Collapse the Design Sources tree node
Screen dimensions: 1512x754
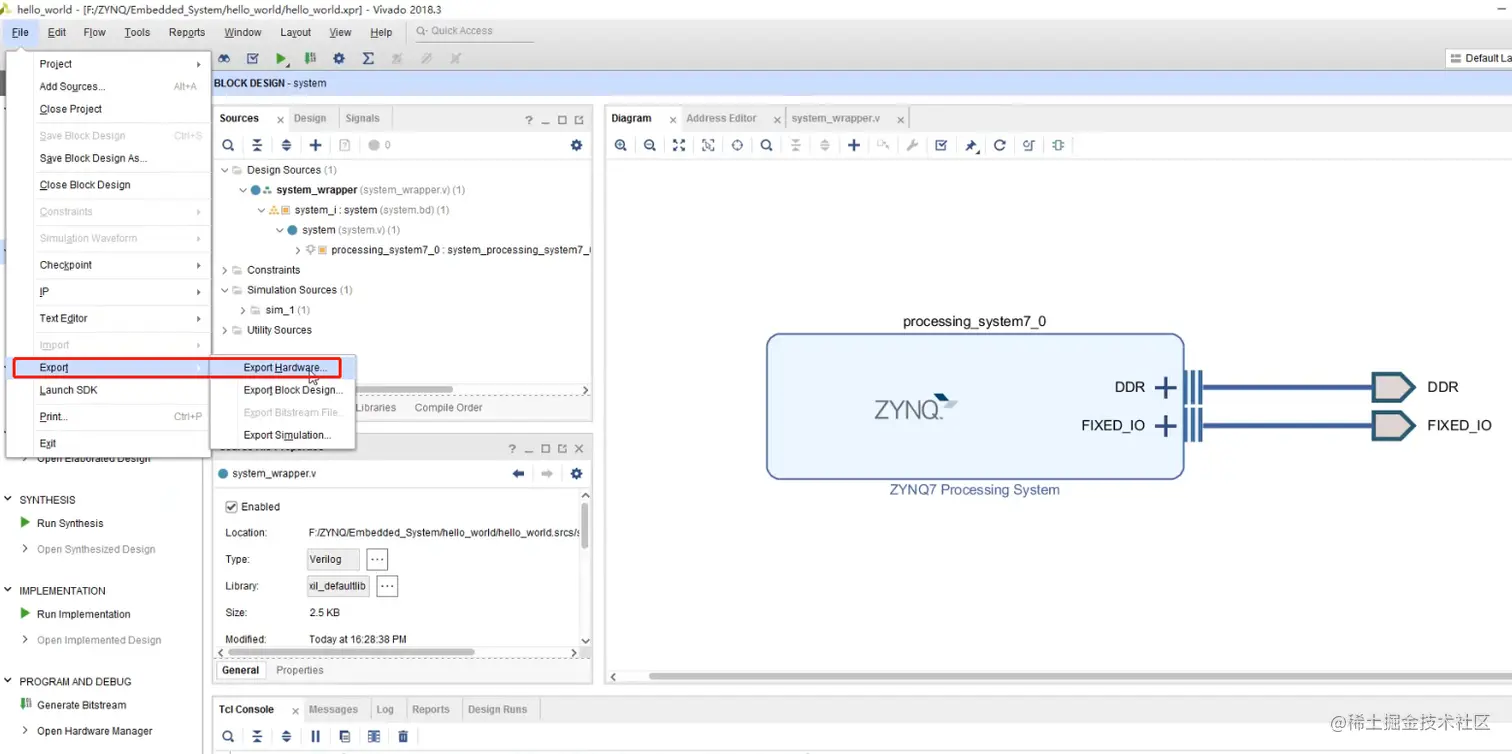pyautogui.click(x=225, y=170)
